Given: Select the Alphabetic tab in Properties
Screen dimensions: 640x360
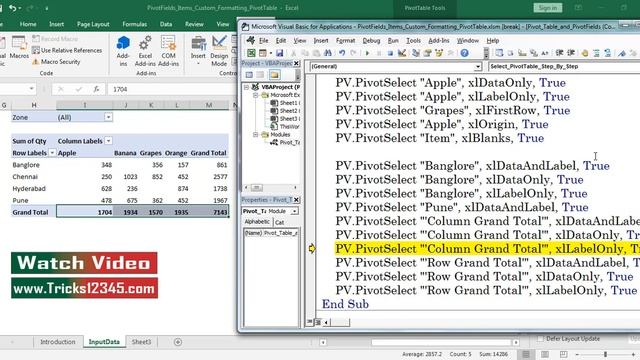Looking at the screenshot, I should (257, 222).
